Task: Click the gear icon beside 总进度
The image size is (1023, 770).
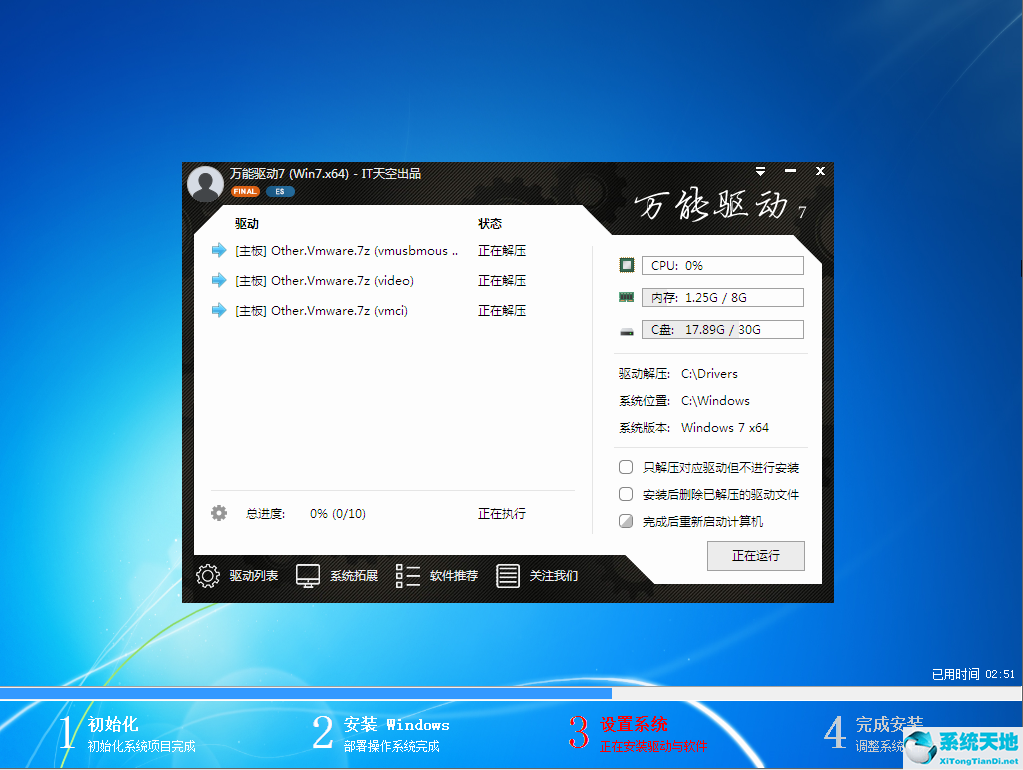Action: (219, 513)
